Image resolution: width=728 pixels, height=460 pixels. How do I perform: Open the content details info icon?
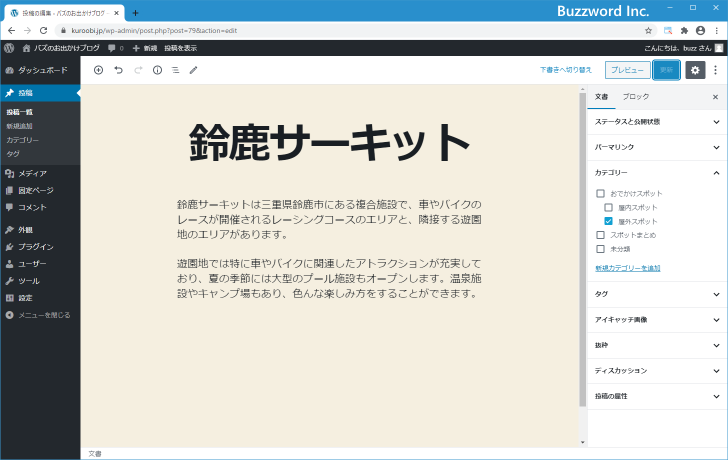157,70
